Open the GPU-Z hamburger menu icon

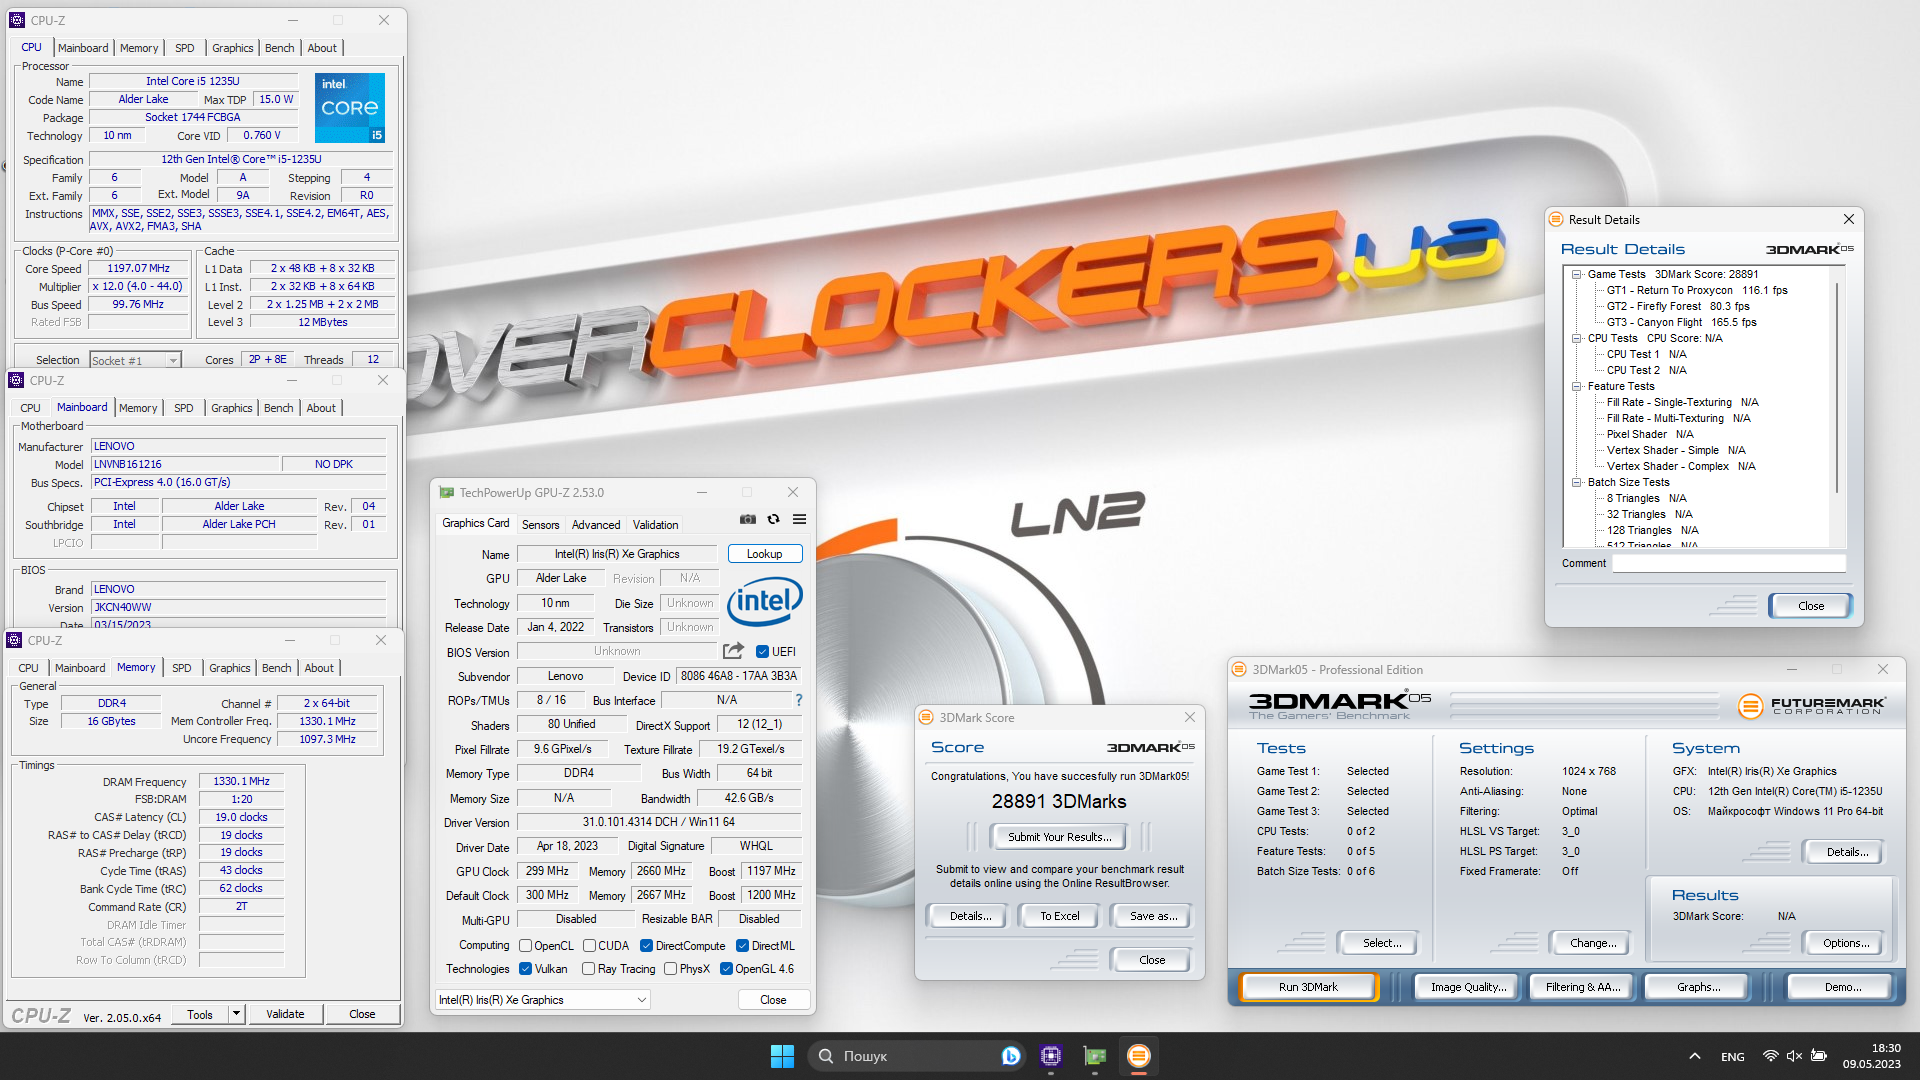tap(799, 519)
